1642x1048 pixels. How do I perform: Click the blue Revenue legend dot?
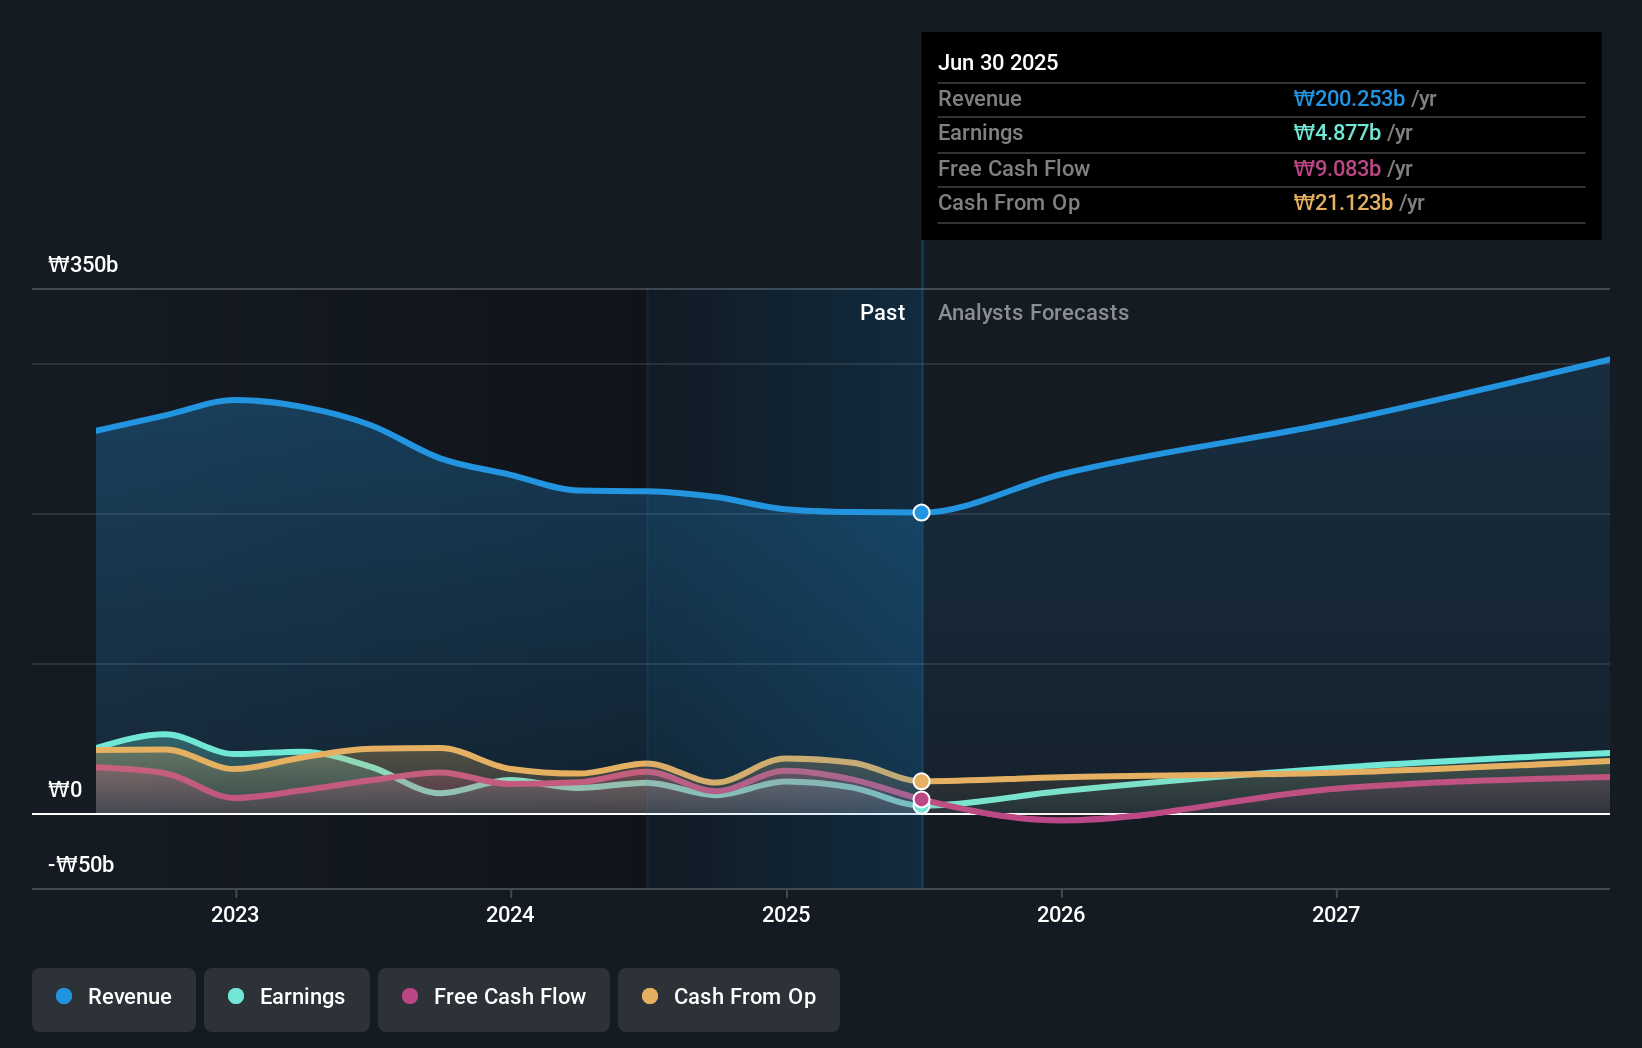64,997
